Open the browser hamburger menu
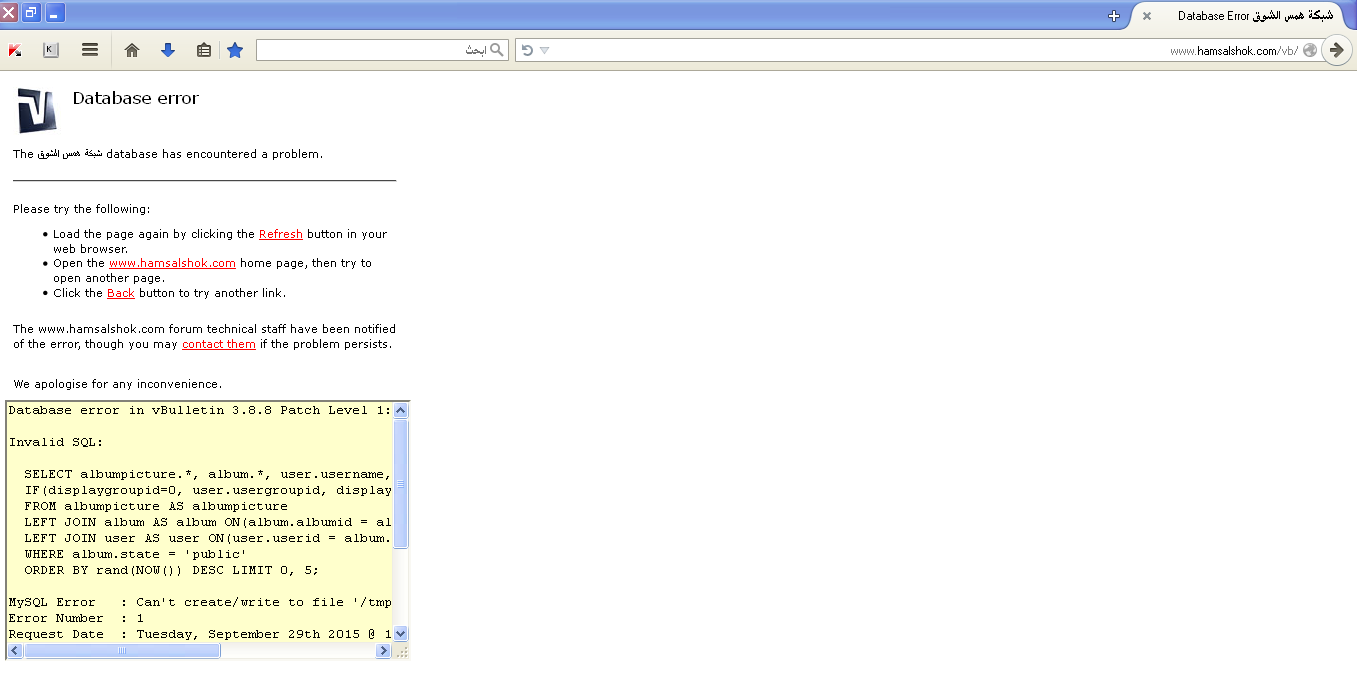 [x=90, y=50]
